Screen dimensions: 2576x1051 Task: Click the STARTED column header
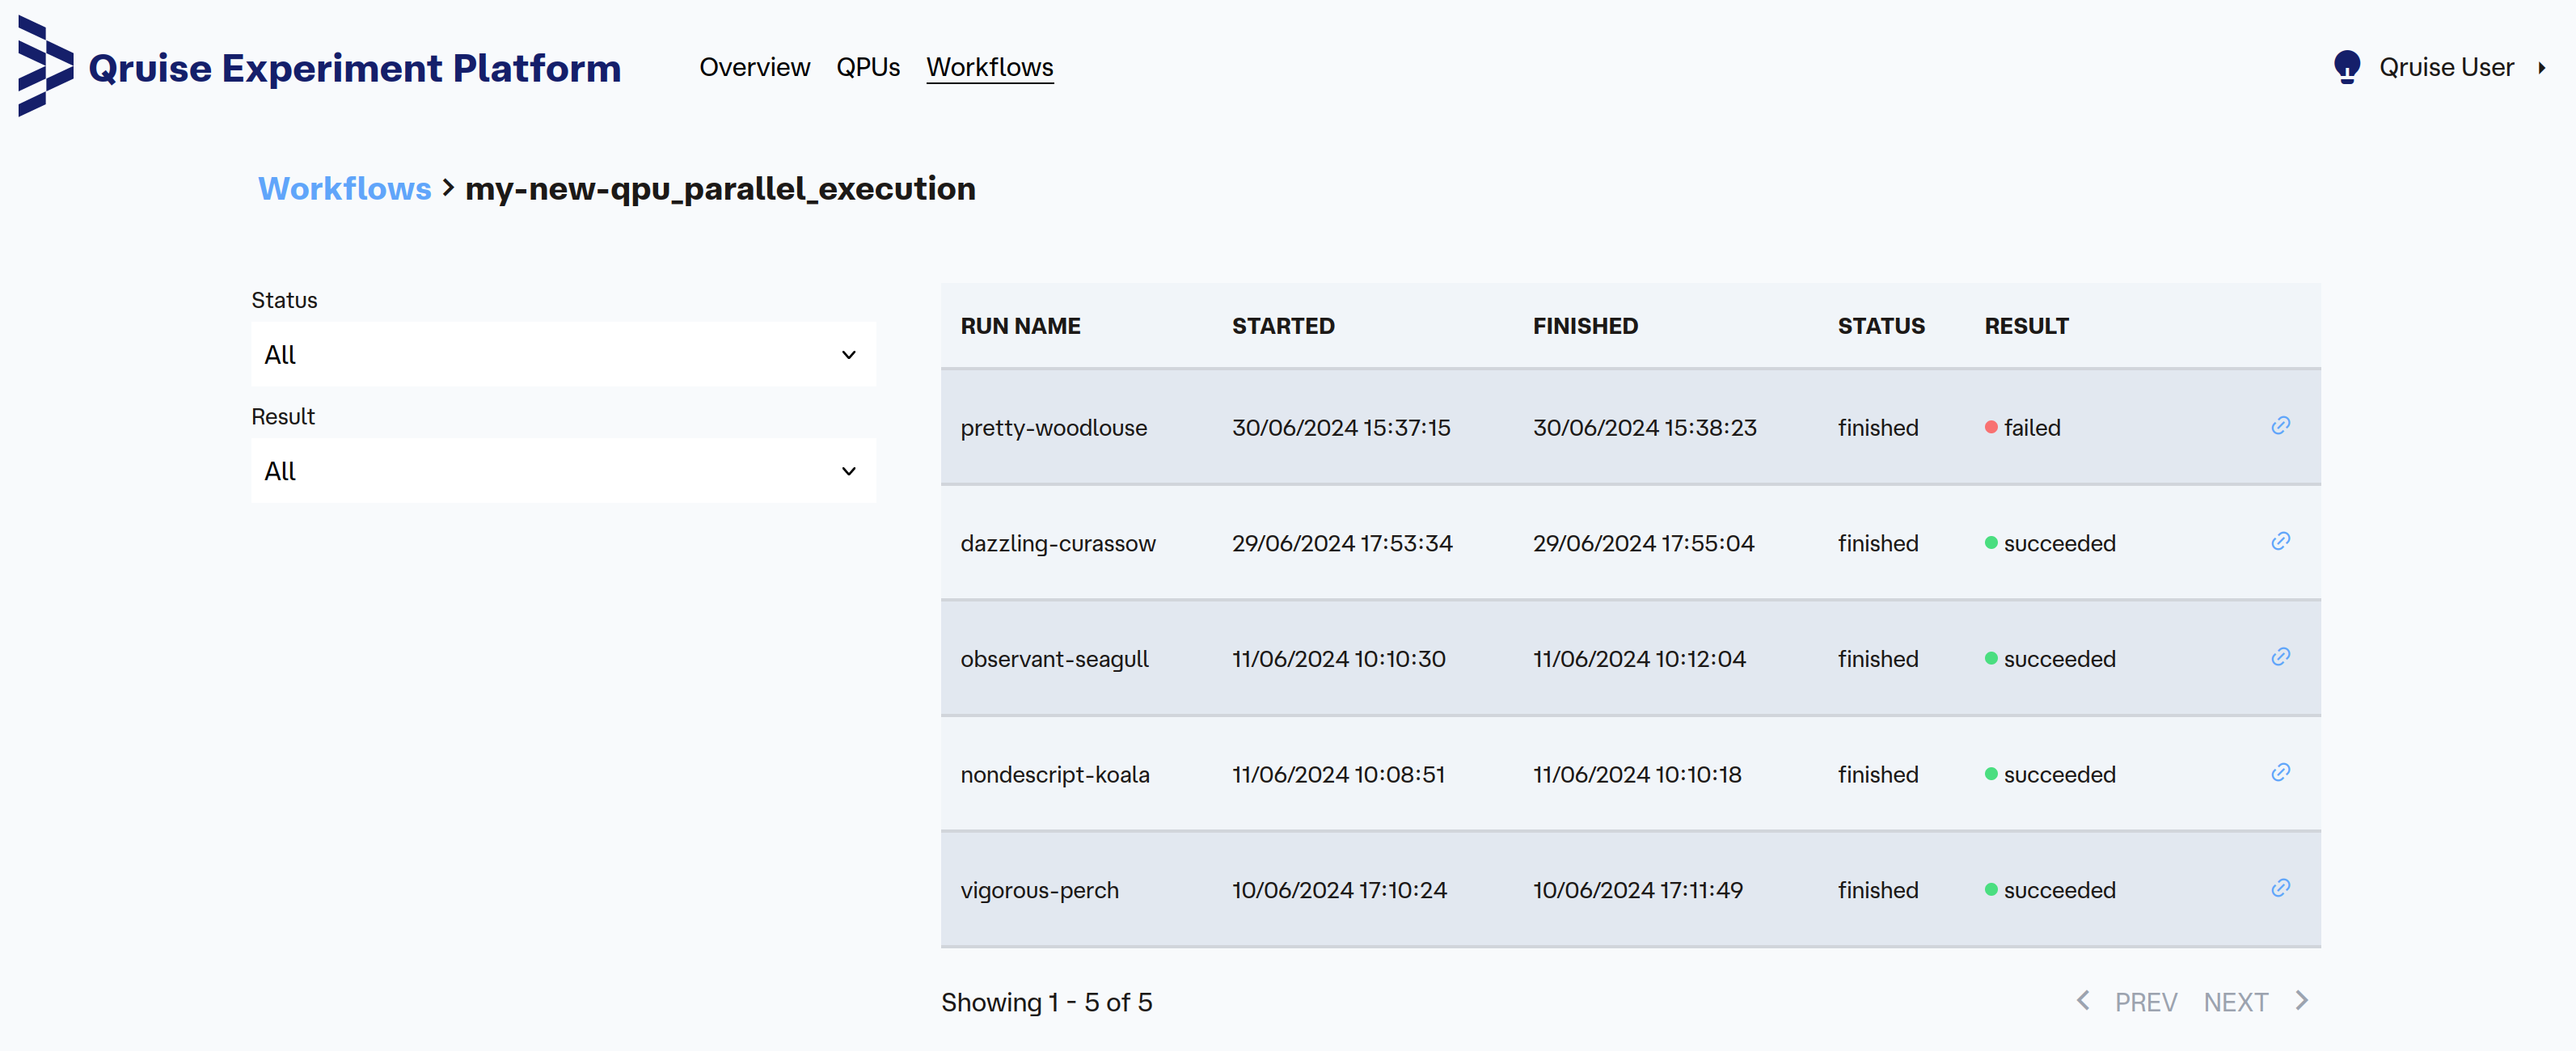[x=1283, y=326]
